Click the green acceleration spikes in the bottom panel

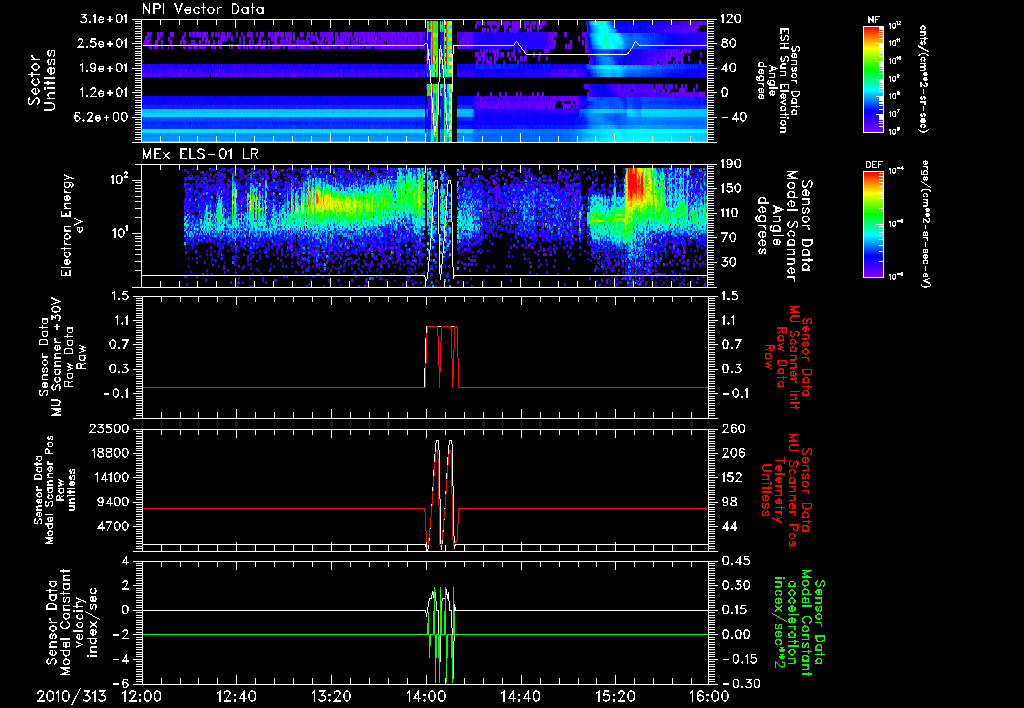tap(441, 634)
